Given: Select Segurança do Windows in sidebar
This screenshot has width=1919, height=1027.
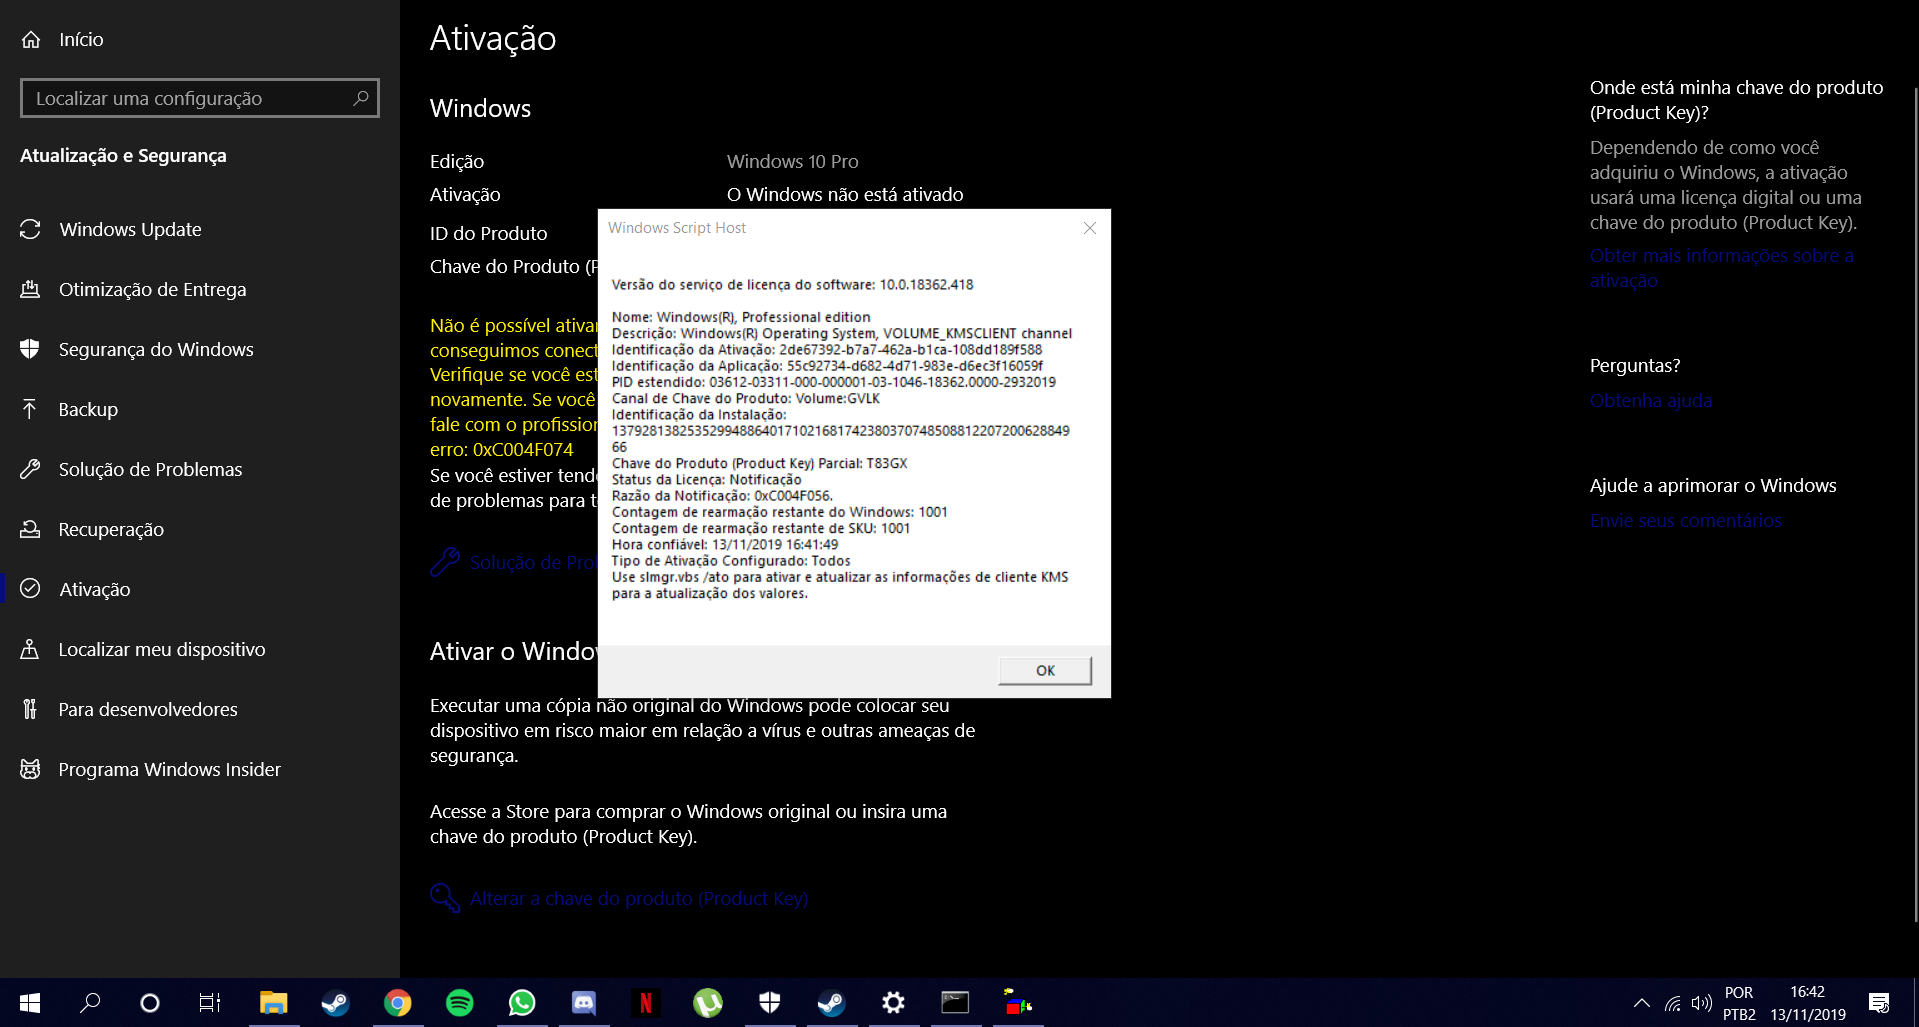Looking at the screenshot, I should pyautogui.click(x=200, y=349).
